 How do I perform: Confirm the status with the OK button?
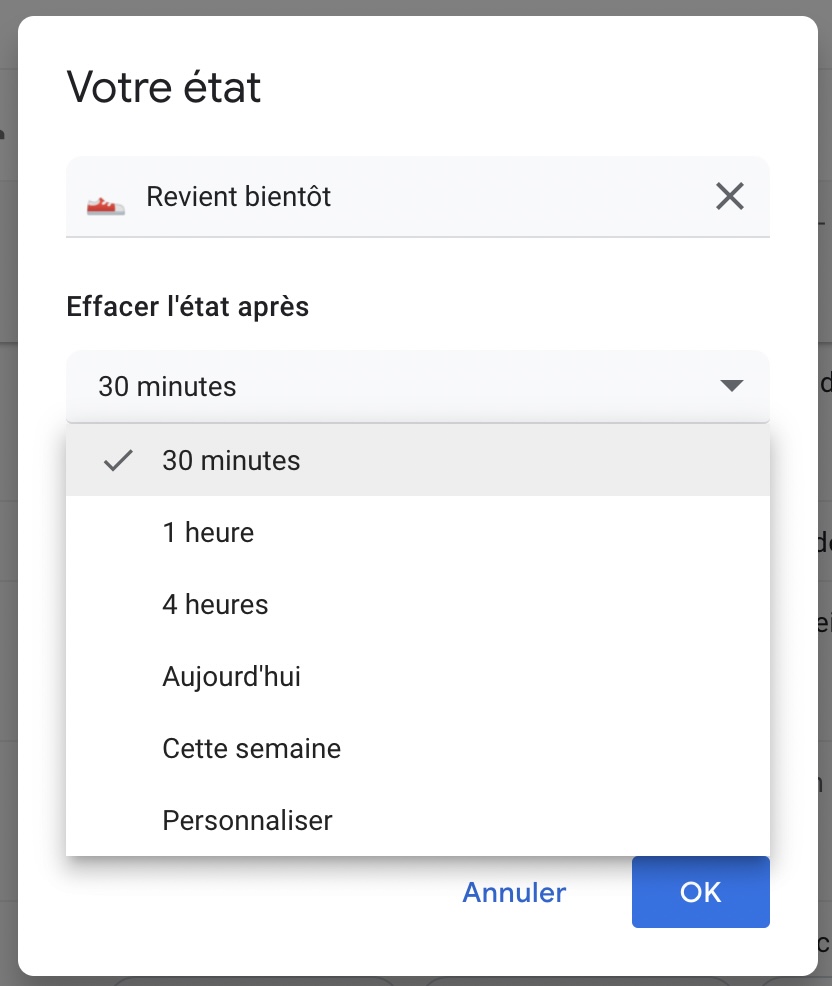coord(700,892)
